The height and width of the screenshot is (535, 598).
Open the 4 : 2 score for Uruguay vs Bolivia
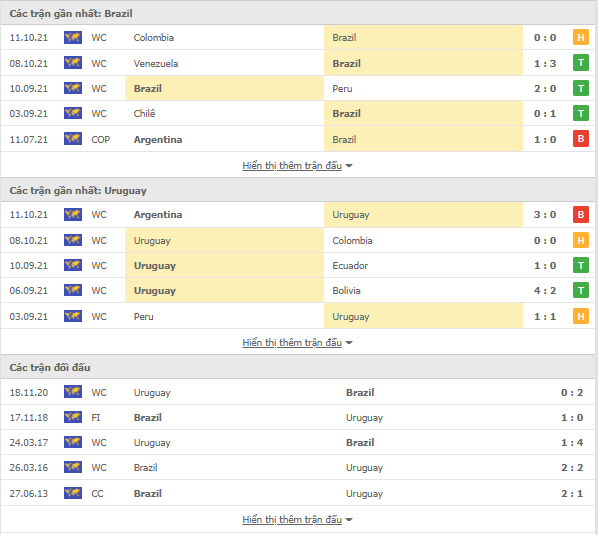point(545,291)
